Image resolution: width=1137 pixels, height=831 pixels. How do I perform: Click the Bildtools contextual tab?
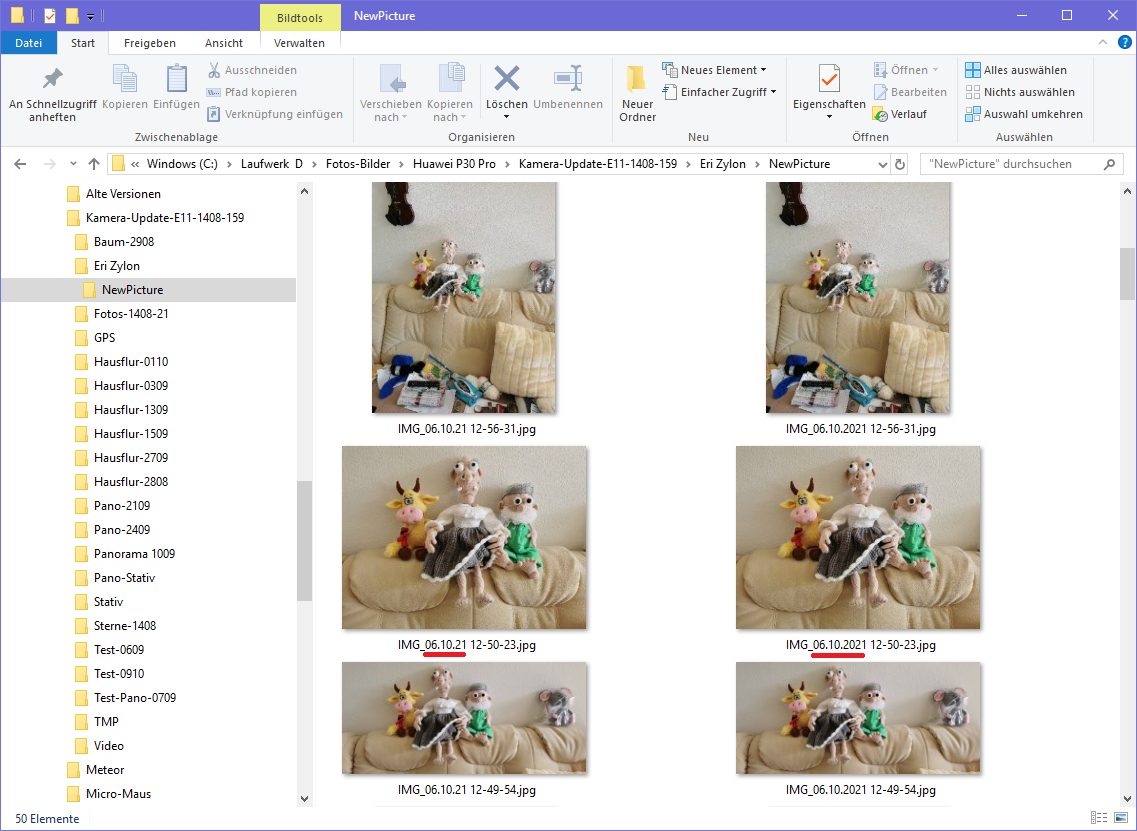(300, 17)
